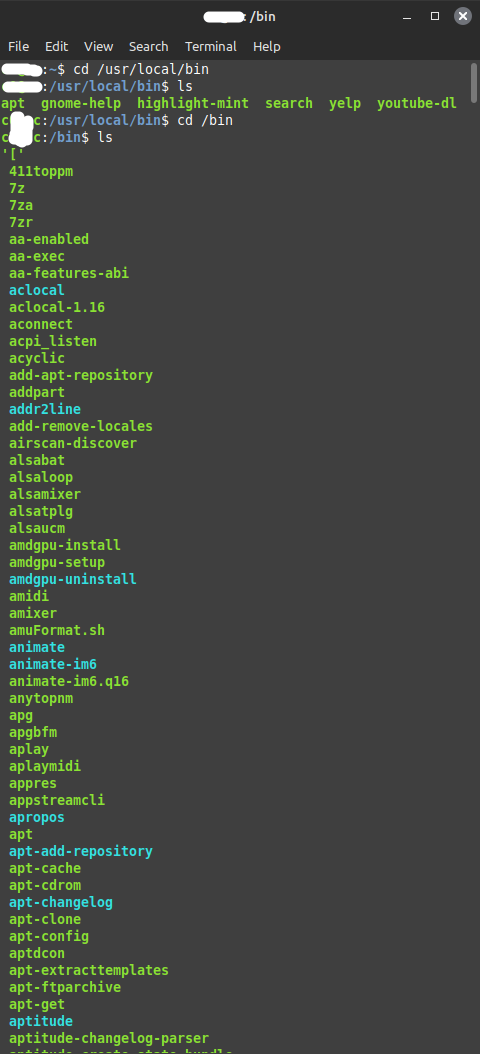Open the Help menu

click(266, 46)
